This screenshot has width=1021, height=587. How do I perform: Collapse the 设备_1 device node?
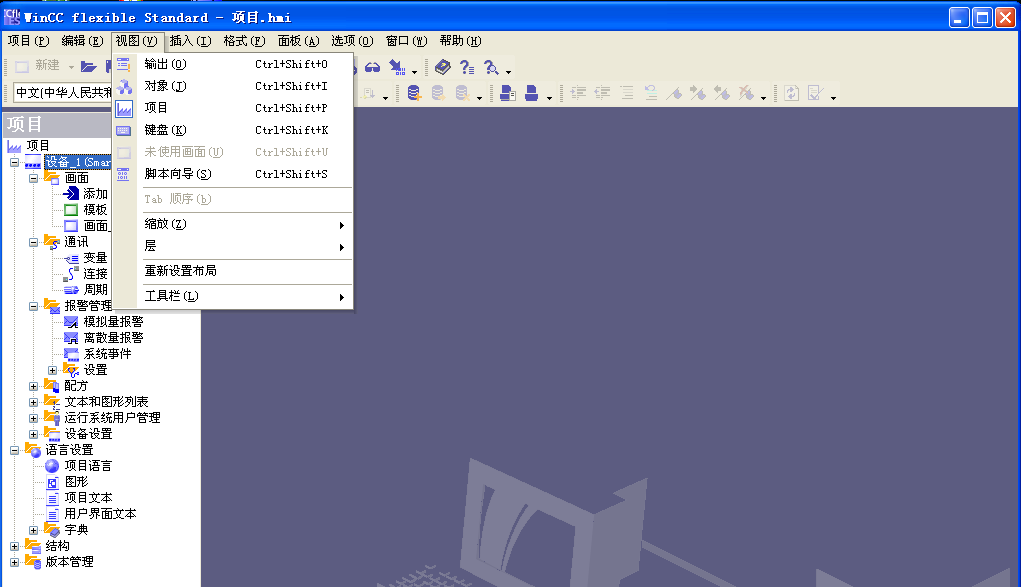click(14, 162)
